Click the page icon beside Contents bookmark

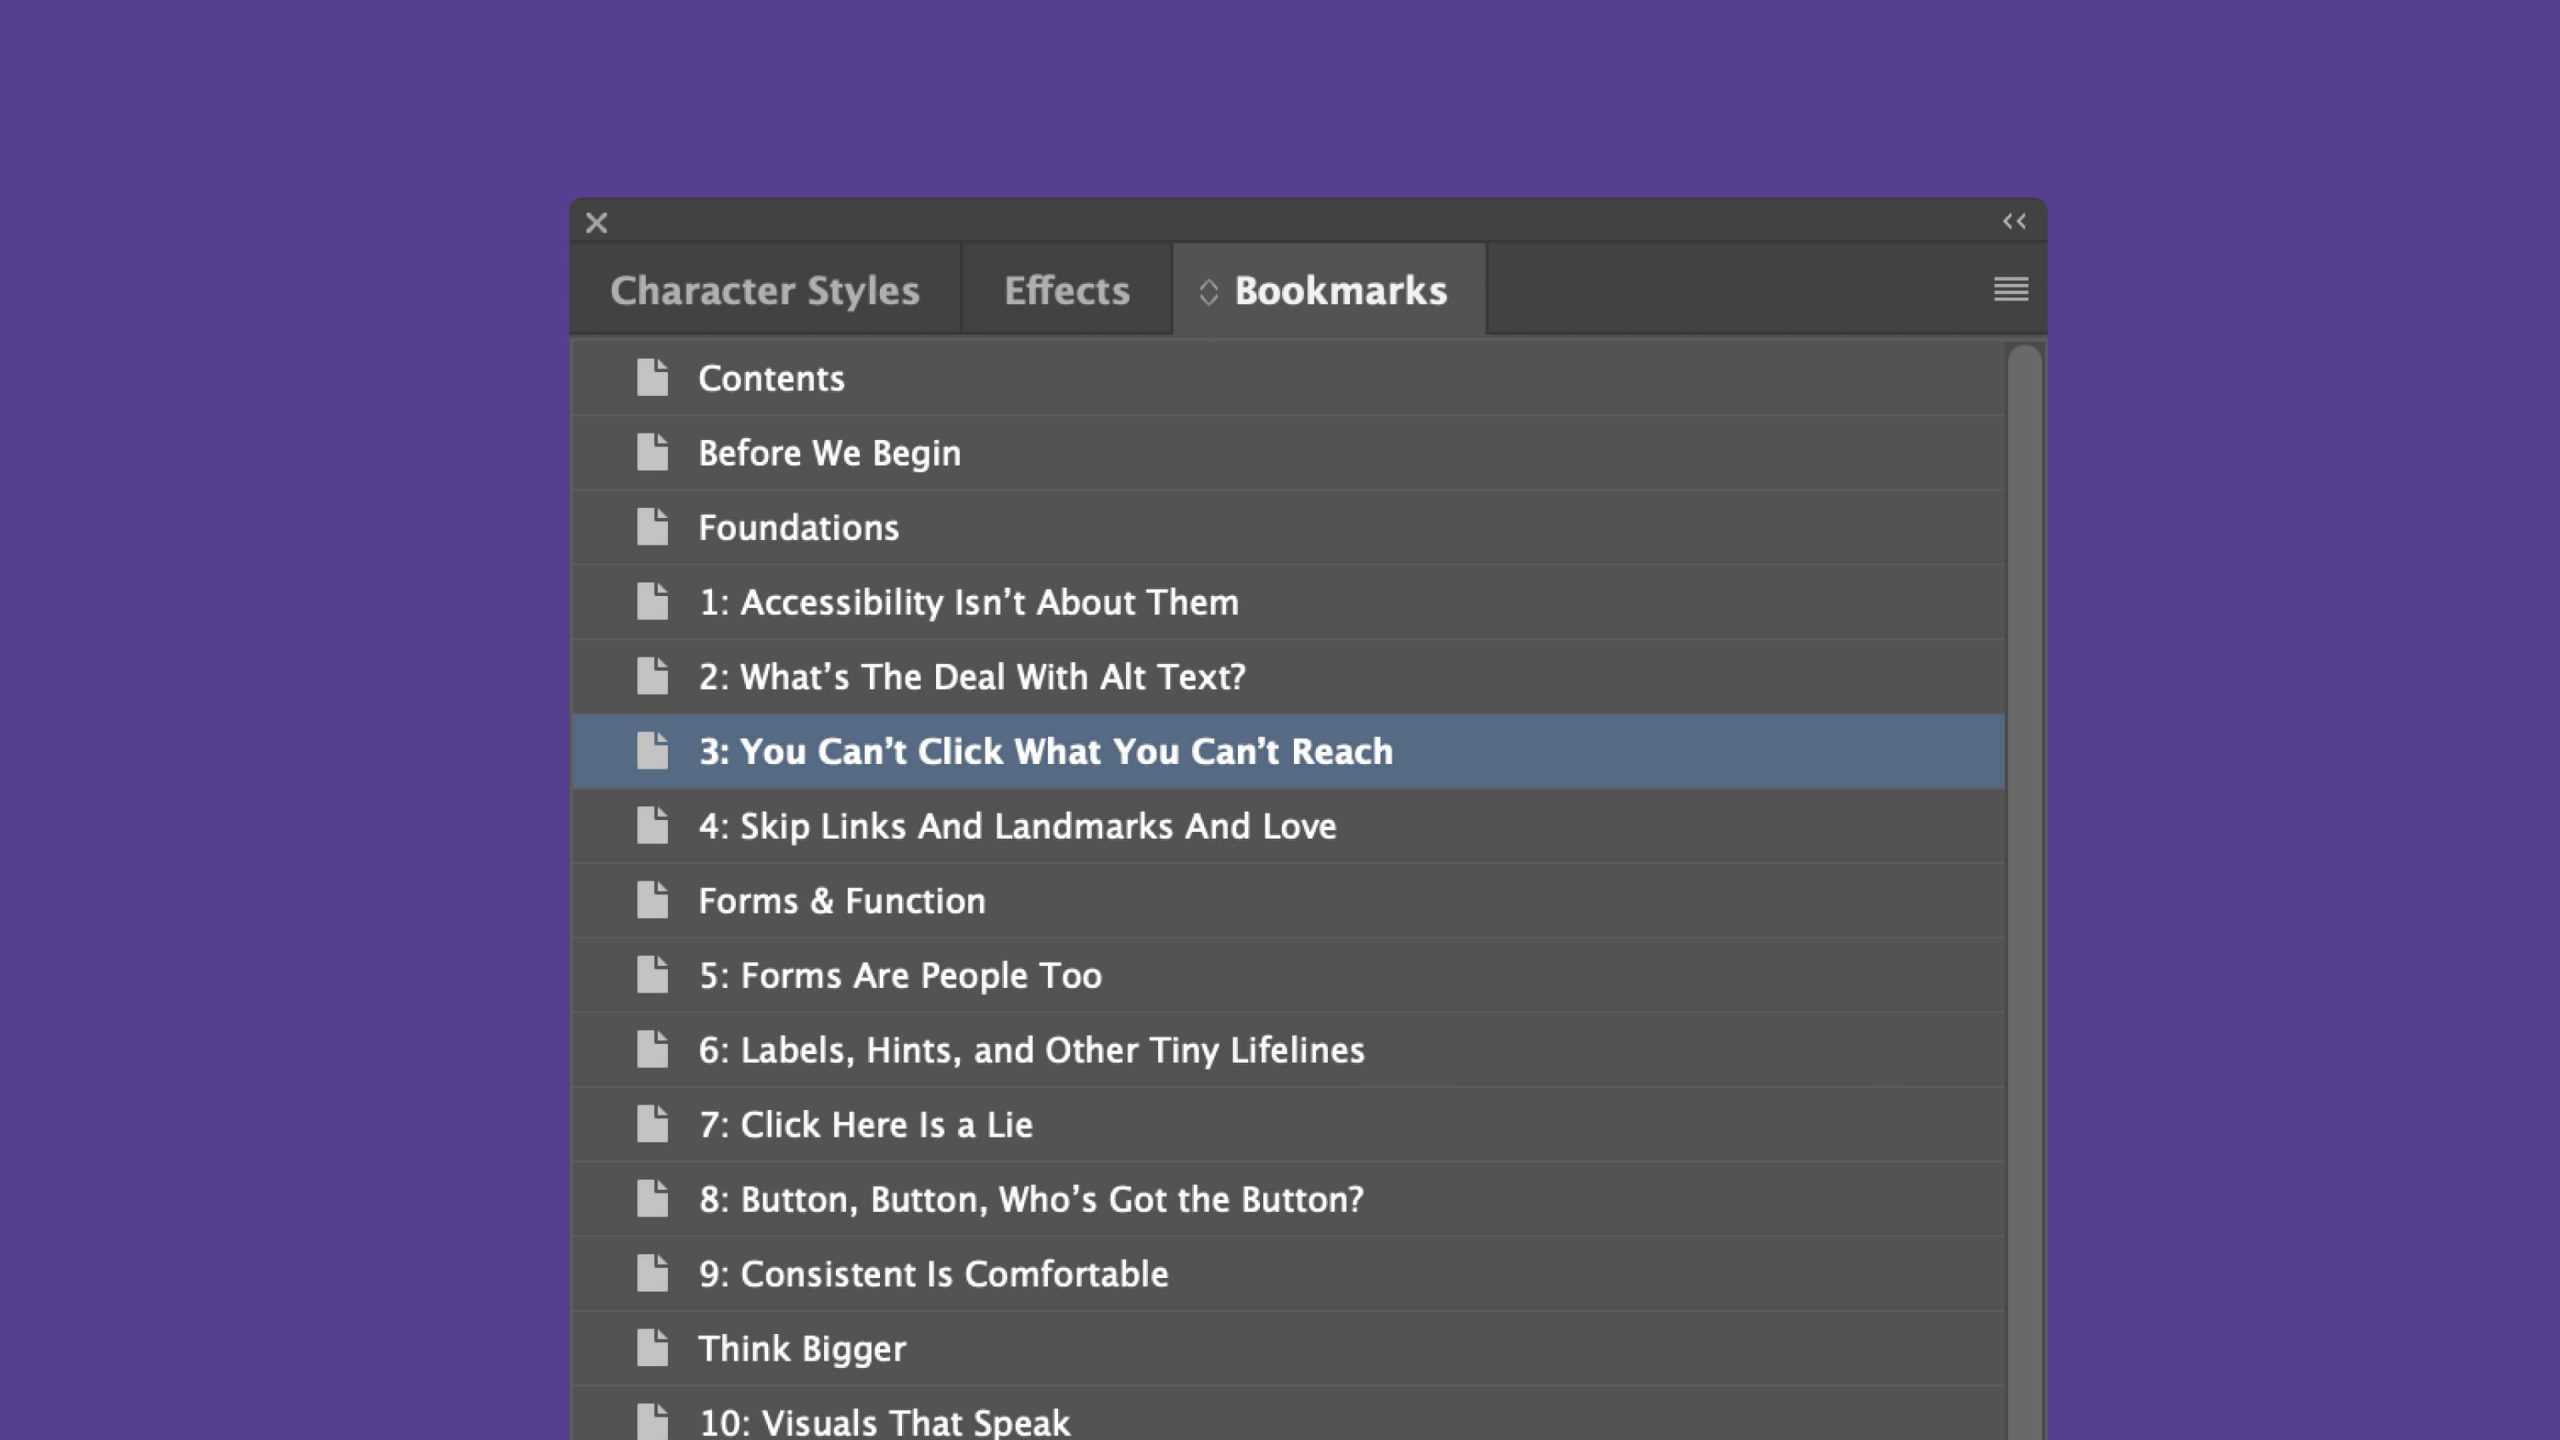[652, 378]
